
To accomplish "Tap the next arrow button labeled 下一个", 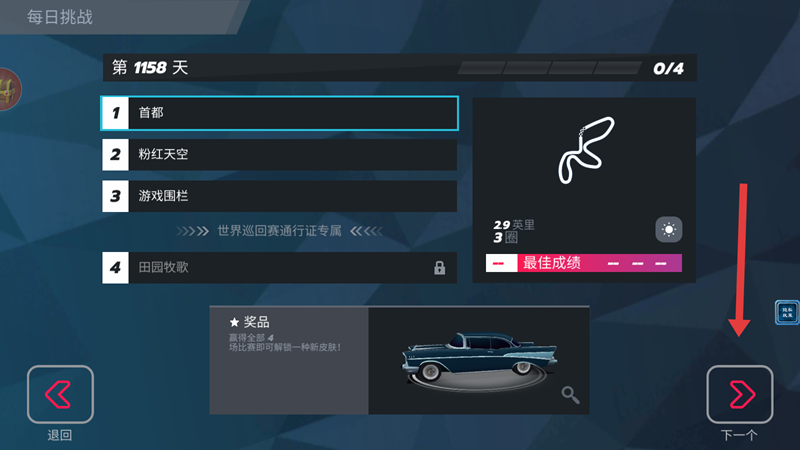I will click(740, 394).
